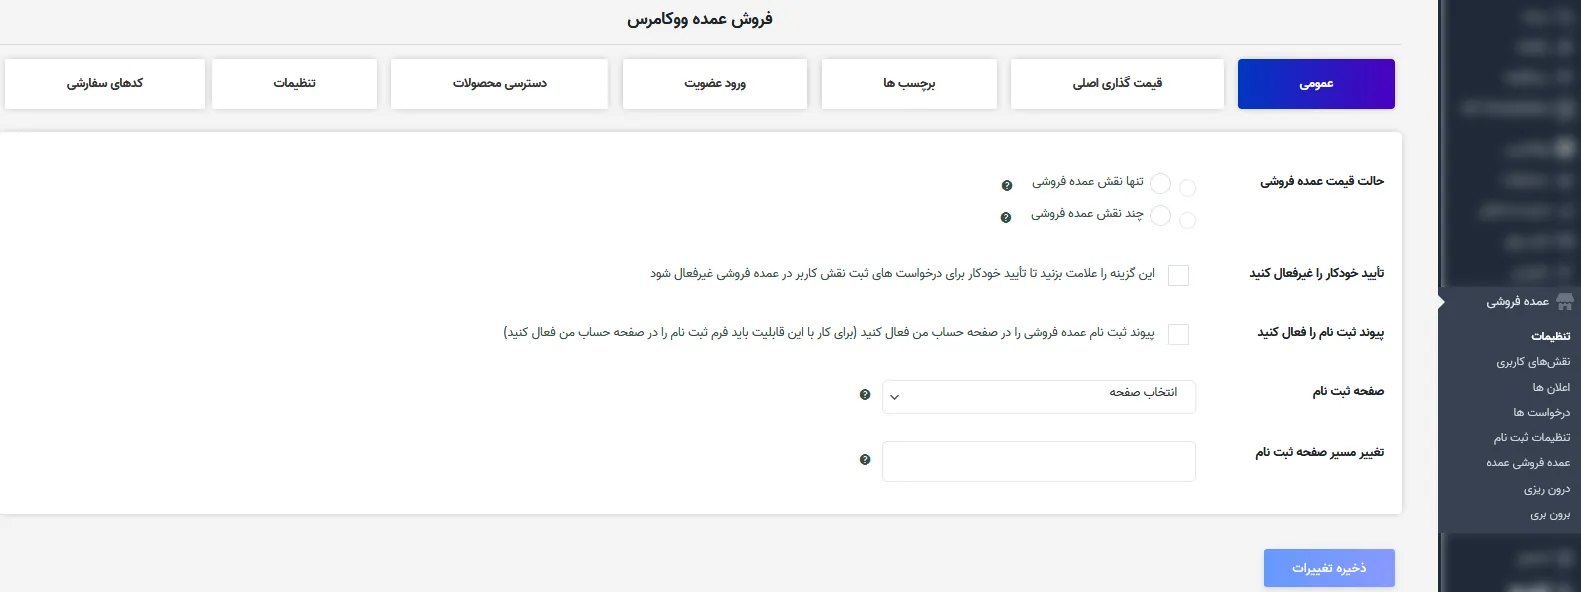
Task: Switch to کدهای سفارشی tab
Action: [105, 84]
